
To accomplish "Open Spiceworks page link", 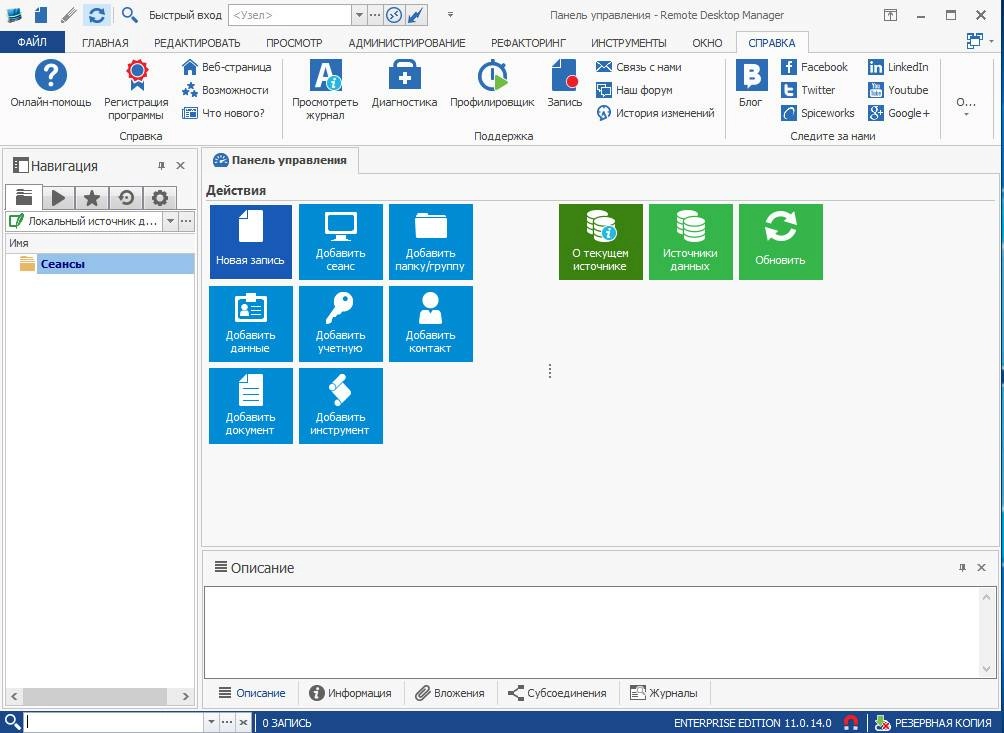I will pyautogui.click(x=818, y=113).
